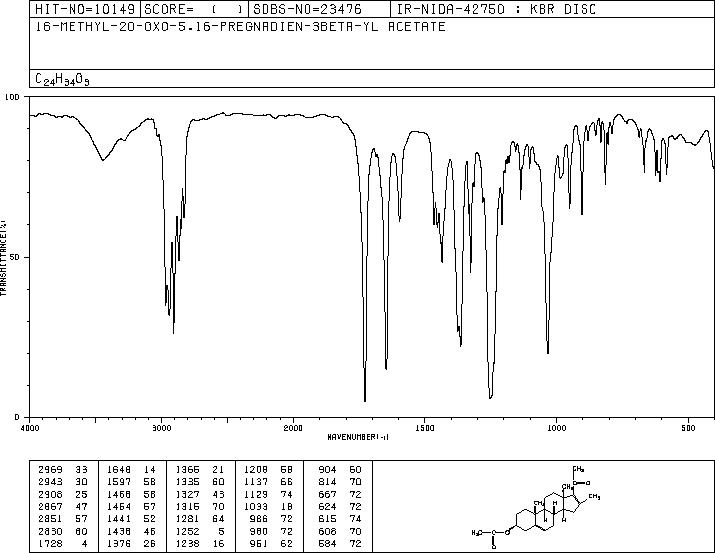Click the 2908 peak entry in the table

tap(63, 494)
